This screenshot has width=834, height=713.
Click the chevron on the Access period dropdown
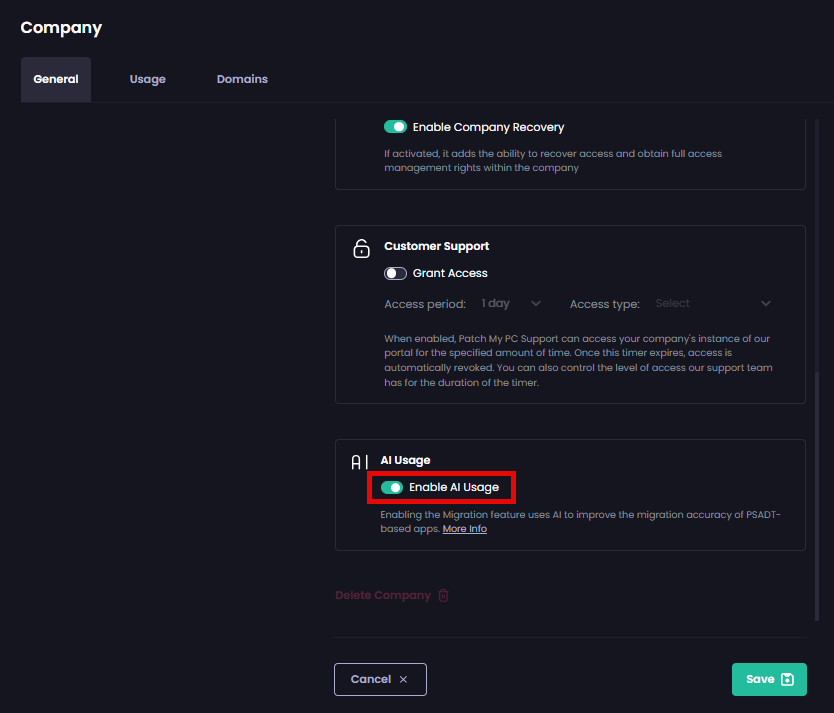(x=536, y=303)
